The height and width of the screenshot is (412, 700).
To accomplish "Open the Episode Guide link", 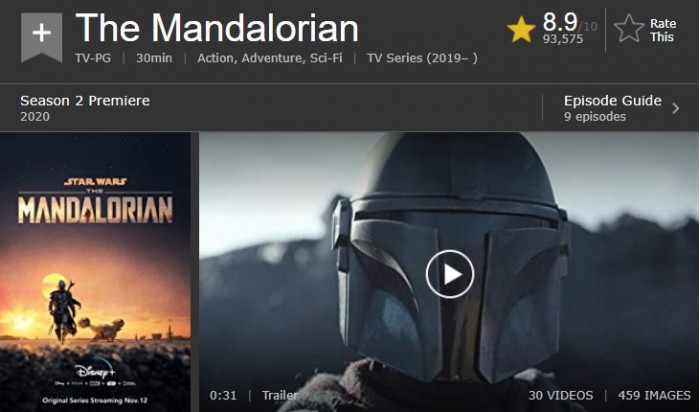I will coord(612,100).
